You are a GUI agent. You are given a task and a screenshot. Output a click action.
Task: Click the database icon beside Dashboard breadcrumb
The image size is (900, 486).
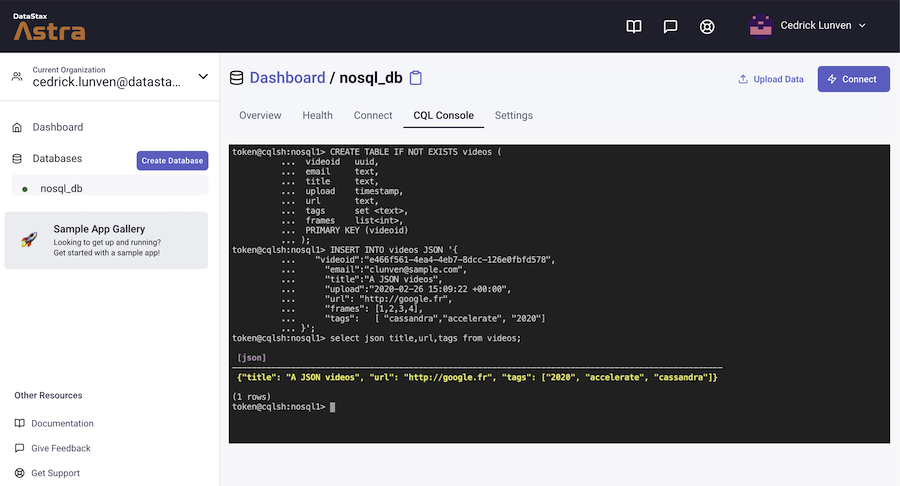236,78
